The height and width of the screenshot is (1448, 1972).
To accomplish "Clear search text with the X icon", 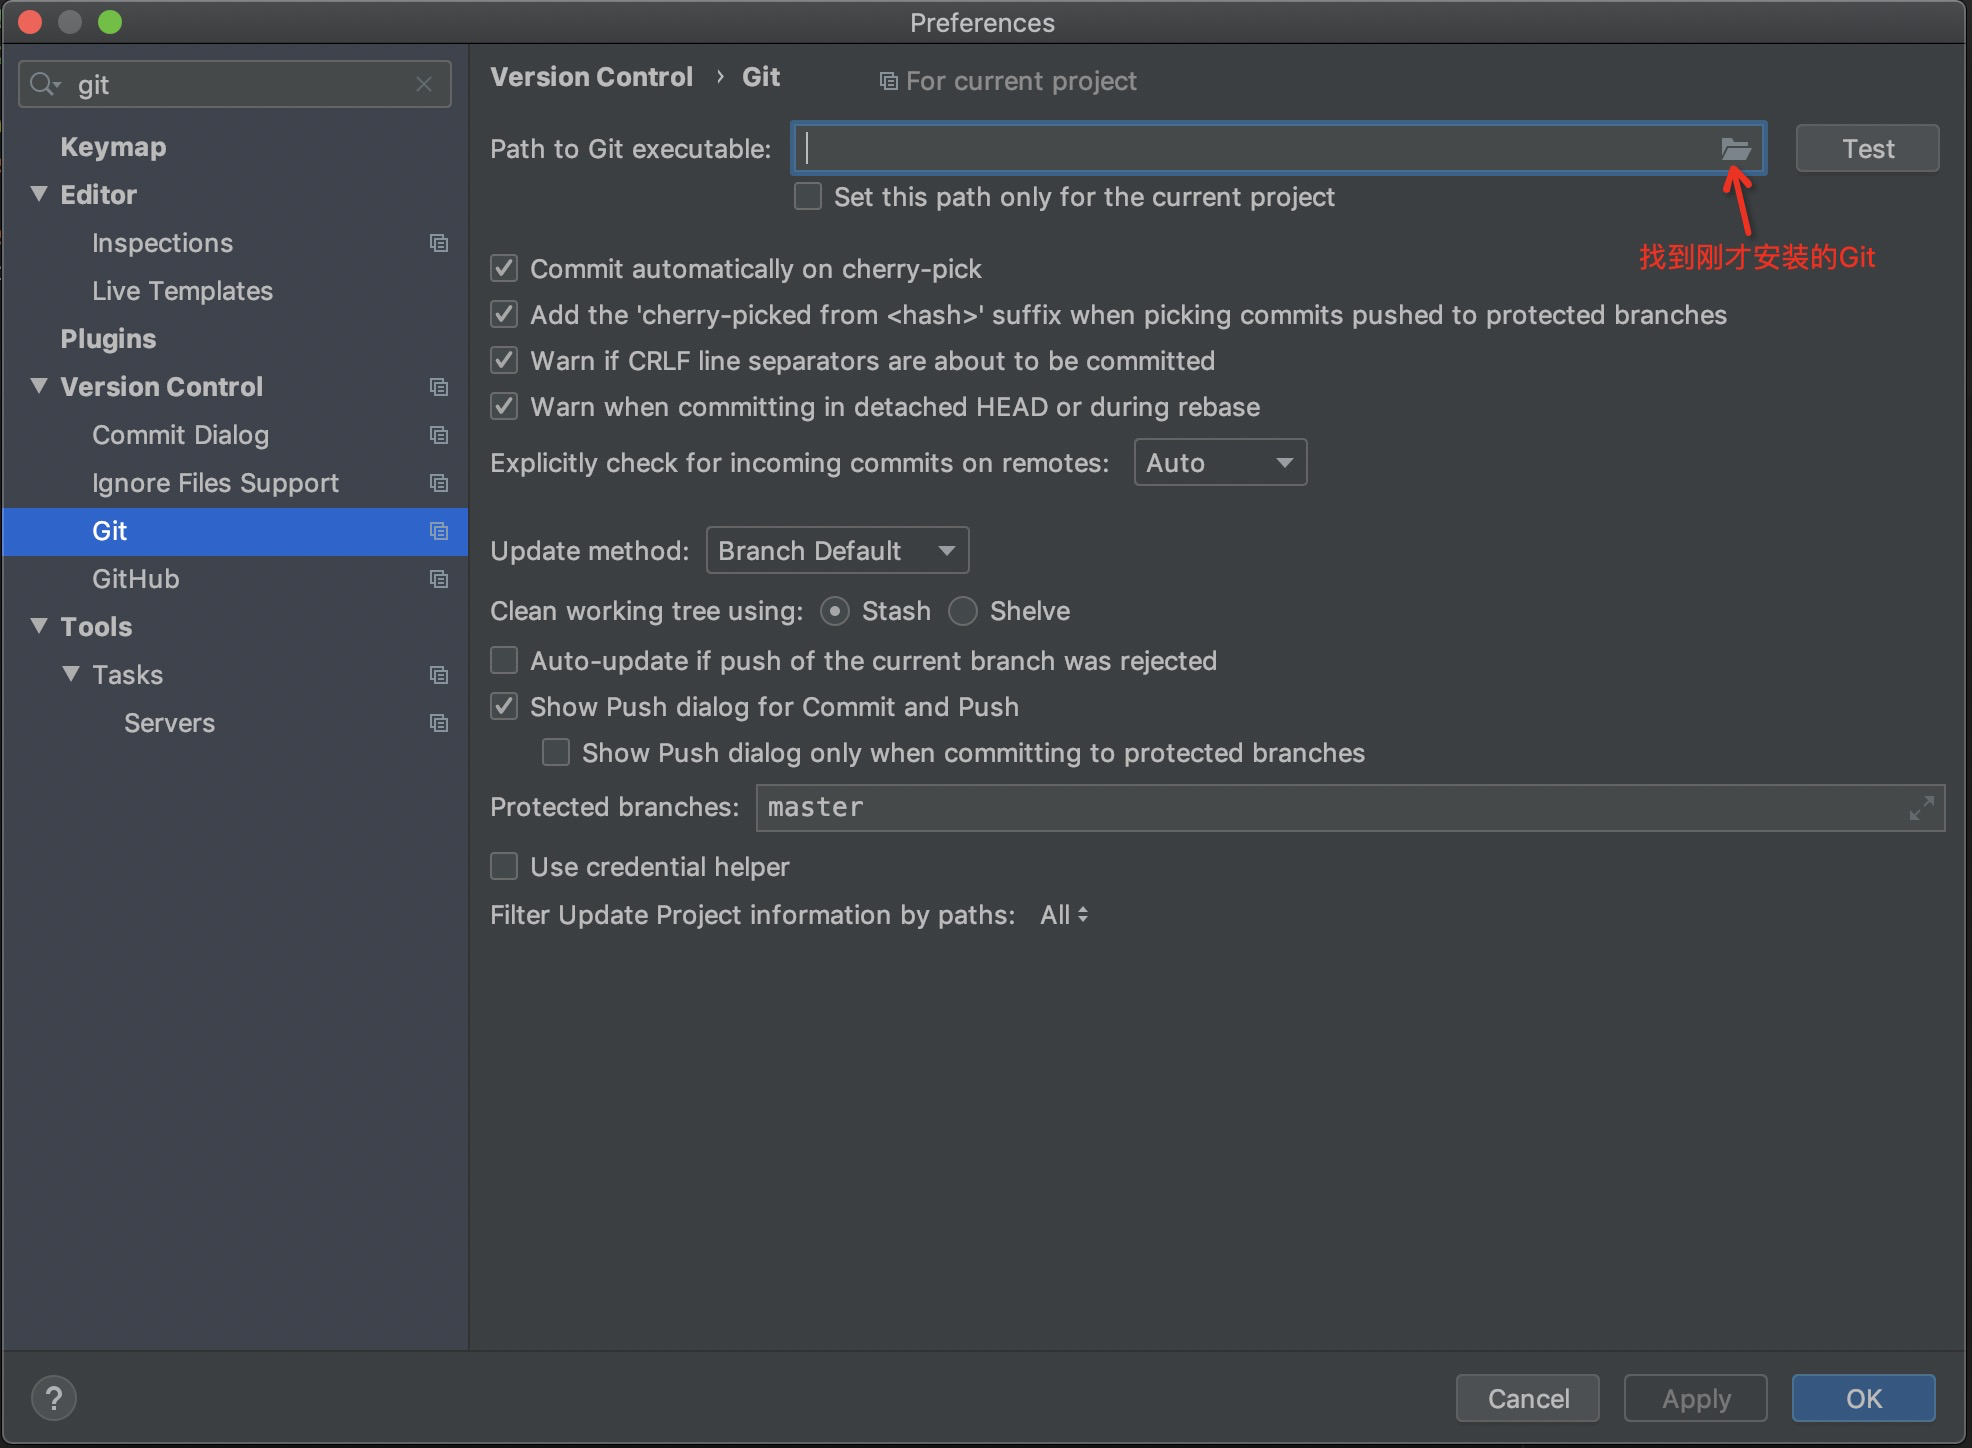I will (424, 85).
